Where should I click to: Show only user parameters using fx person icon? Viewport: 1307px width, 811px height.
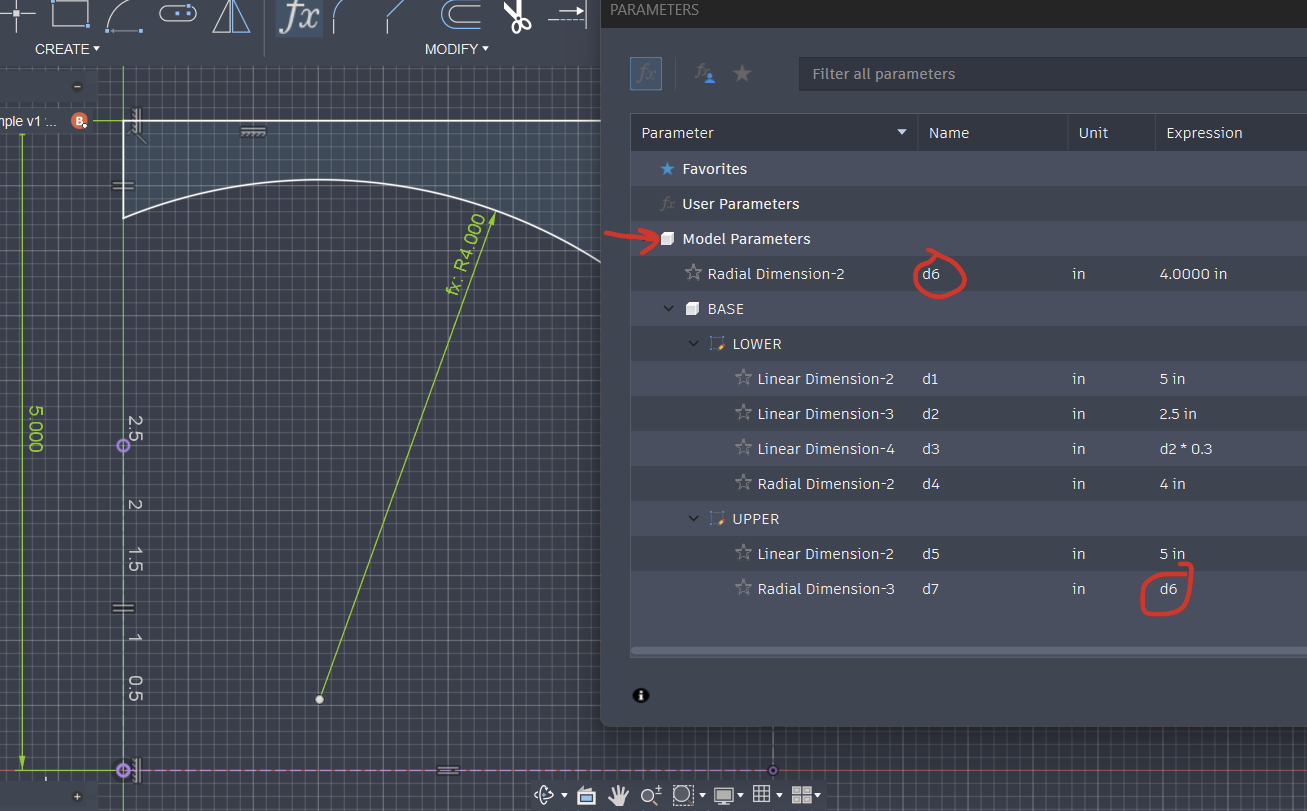pos(704,73)
